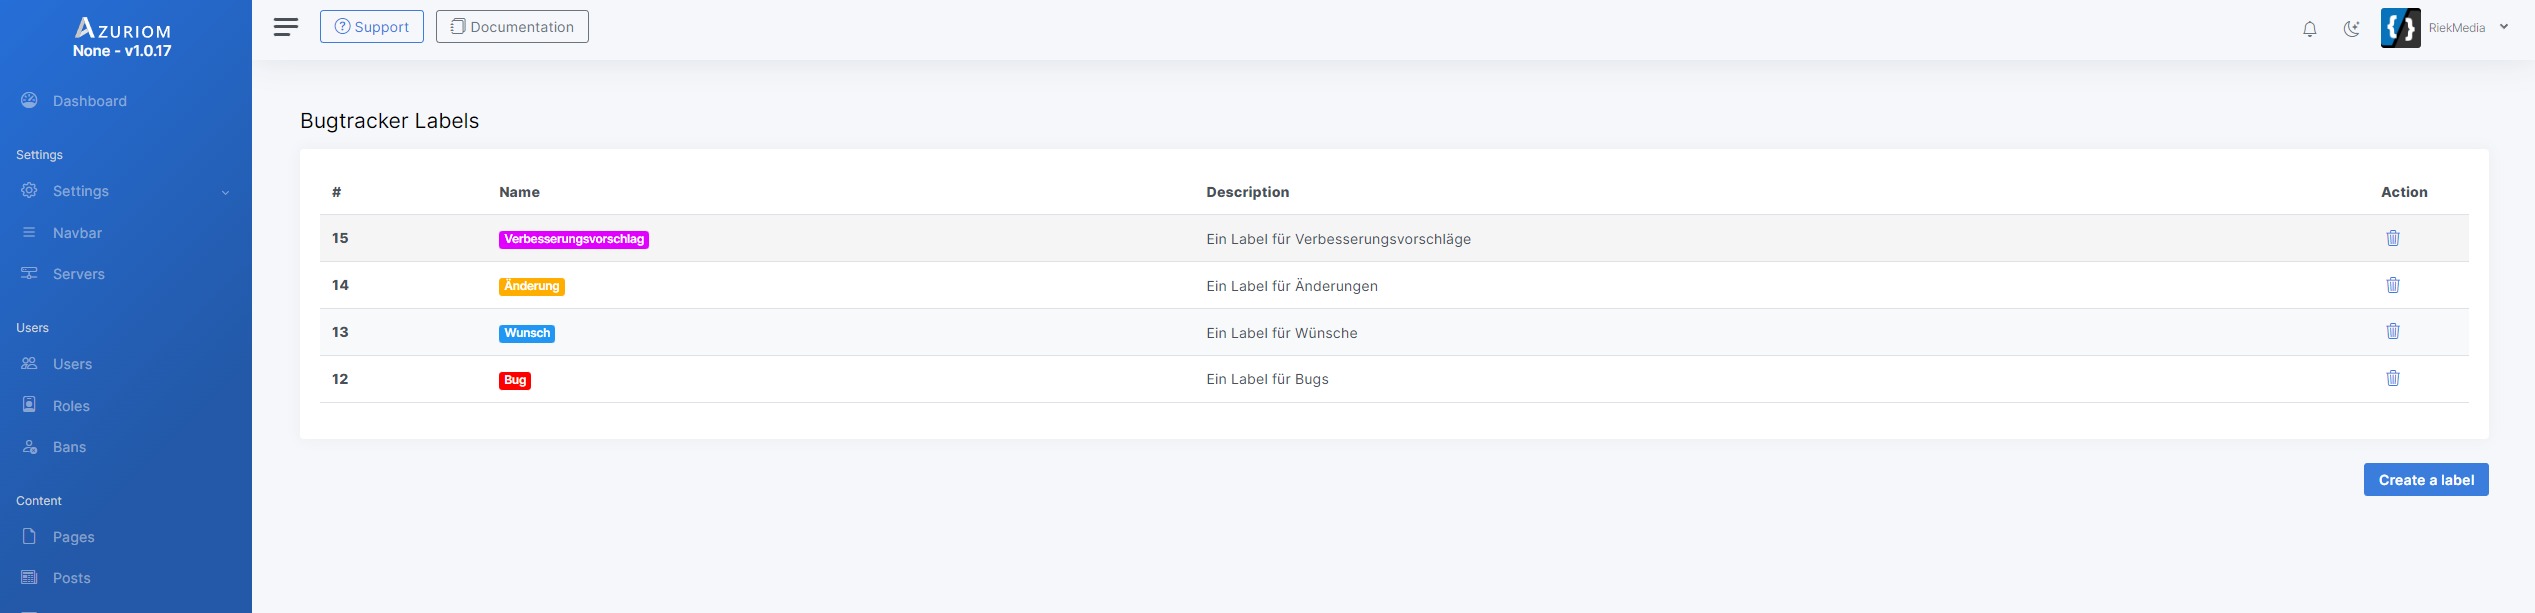Click the RiekMedia user avatar
Viewport: 2535px width, 613px height.
2401,28
